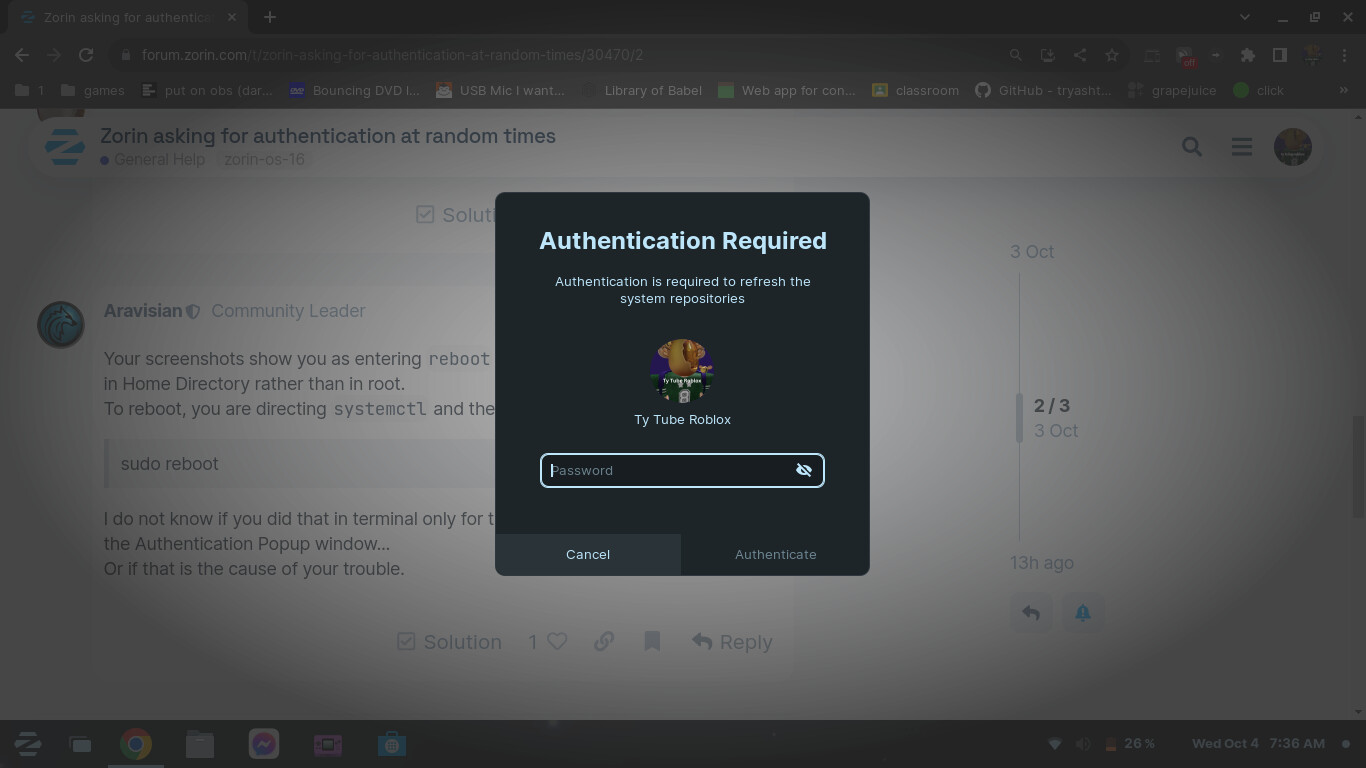Open the arrow extension icon
Viewport: 1366px width, 768px height.
(x=1216, y=55)
